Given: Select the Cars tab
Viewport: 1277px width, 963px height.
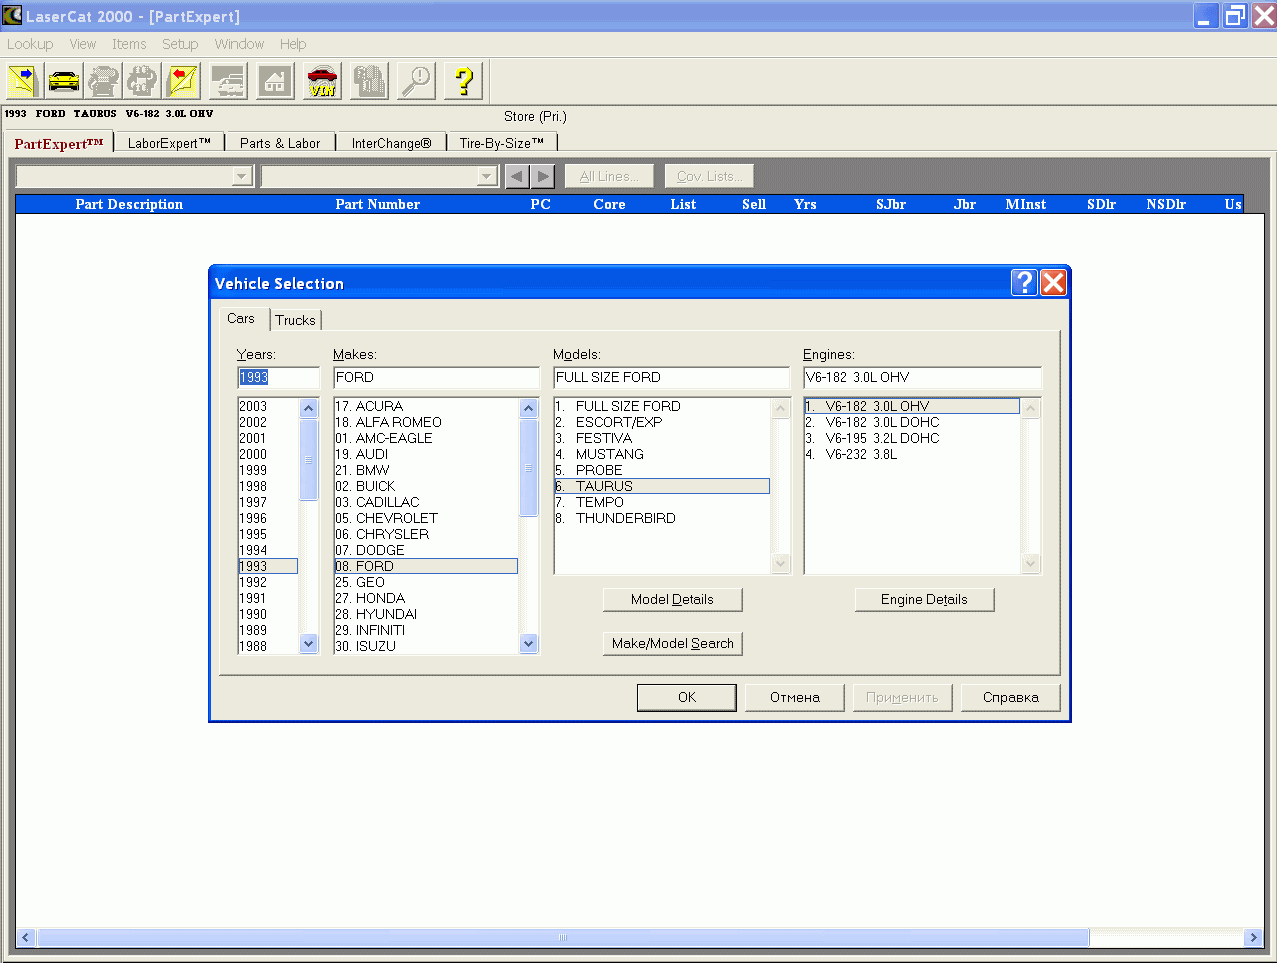Looking at the screenshot, I should 241,318.
